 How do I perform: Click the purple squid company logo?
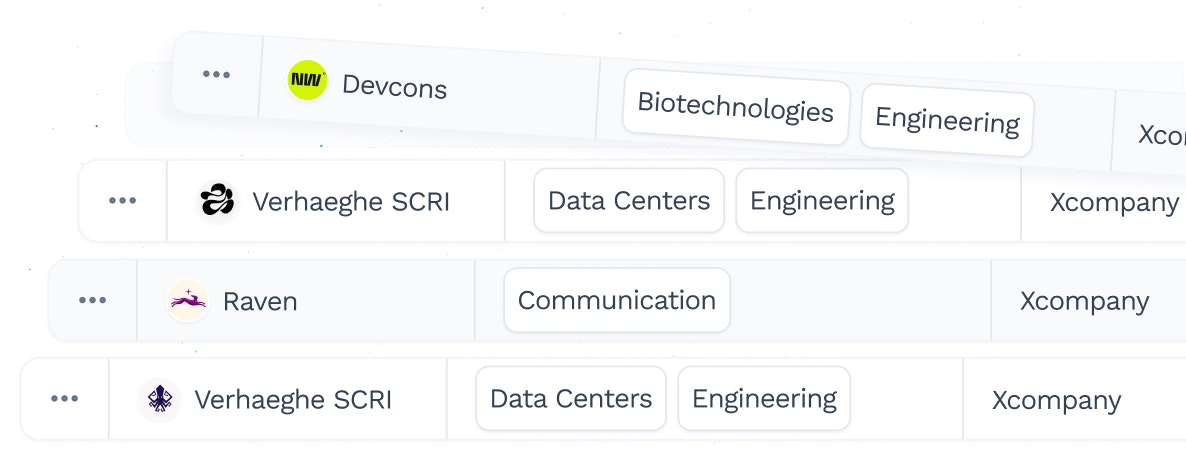tap(160, 399)
